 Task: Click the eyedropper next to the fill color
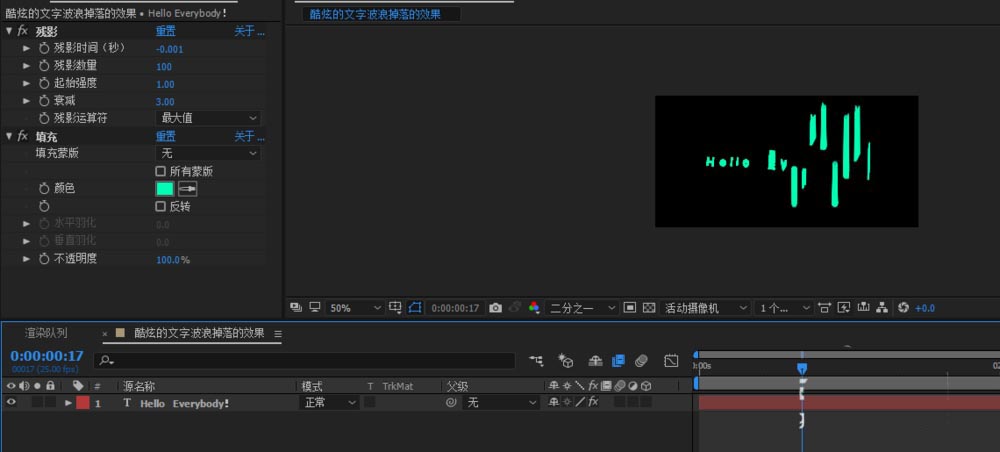(x=188, y=188)
